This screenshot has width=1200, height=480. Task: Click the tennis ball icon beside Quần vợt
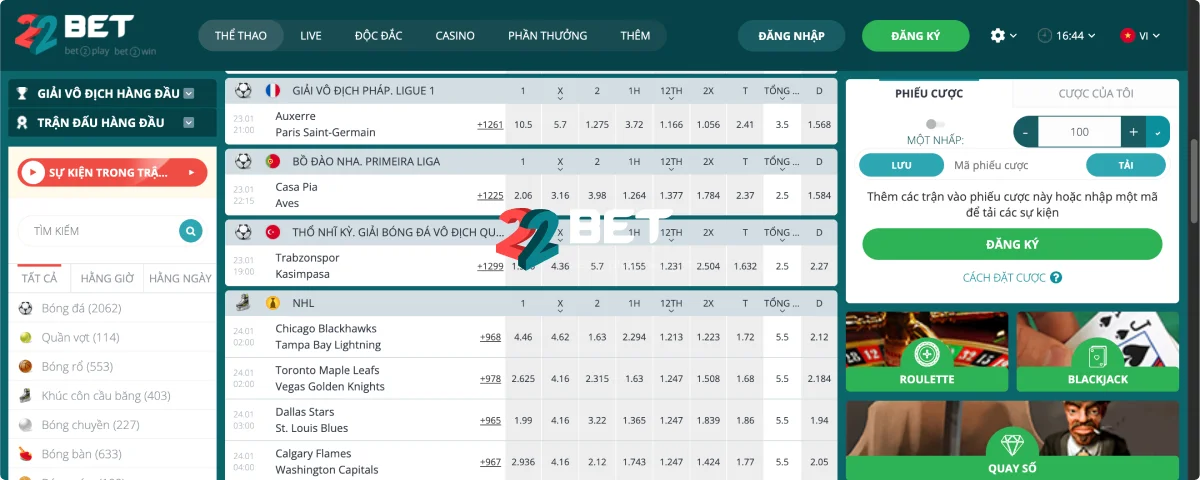(25, 337)
